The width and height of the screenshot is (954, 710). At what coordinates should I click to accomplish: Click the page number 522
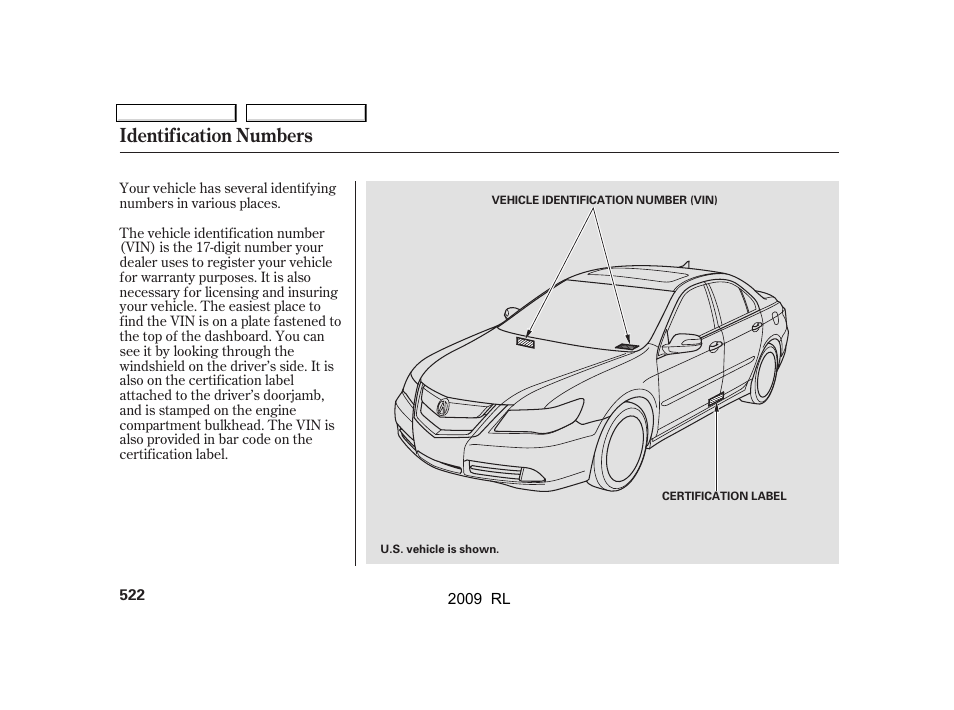(132, 595)
